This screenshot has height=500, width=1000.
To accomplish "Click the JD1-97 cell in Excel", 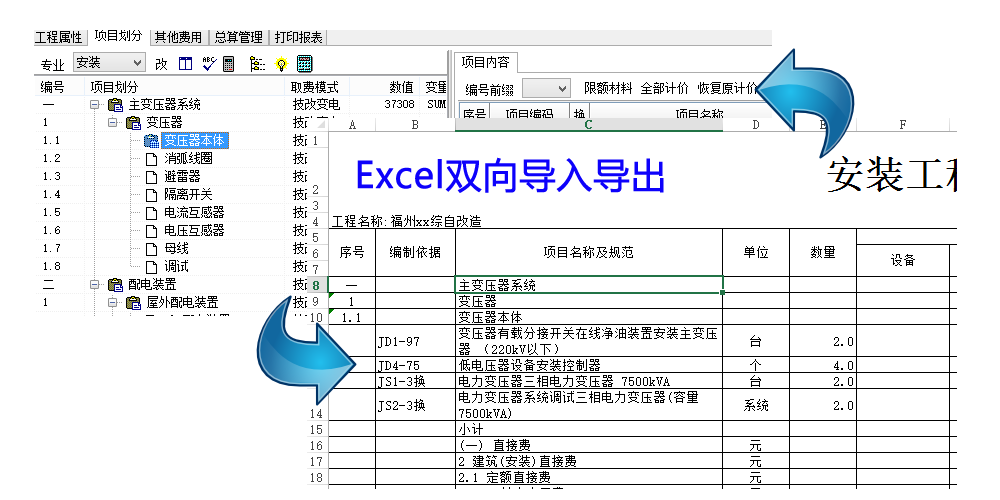I will [415, 341].
